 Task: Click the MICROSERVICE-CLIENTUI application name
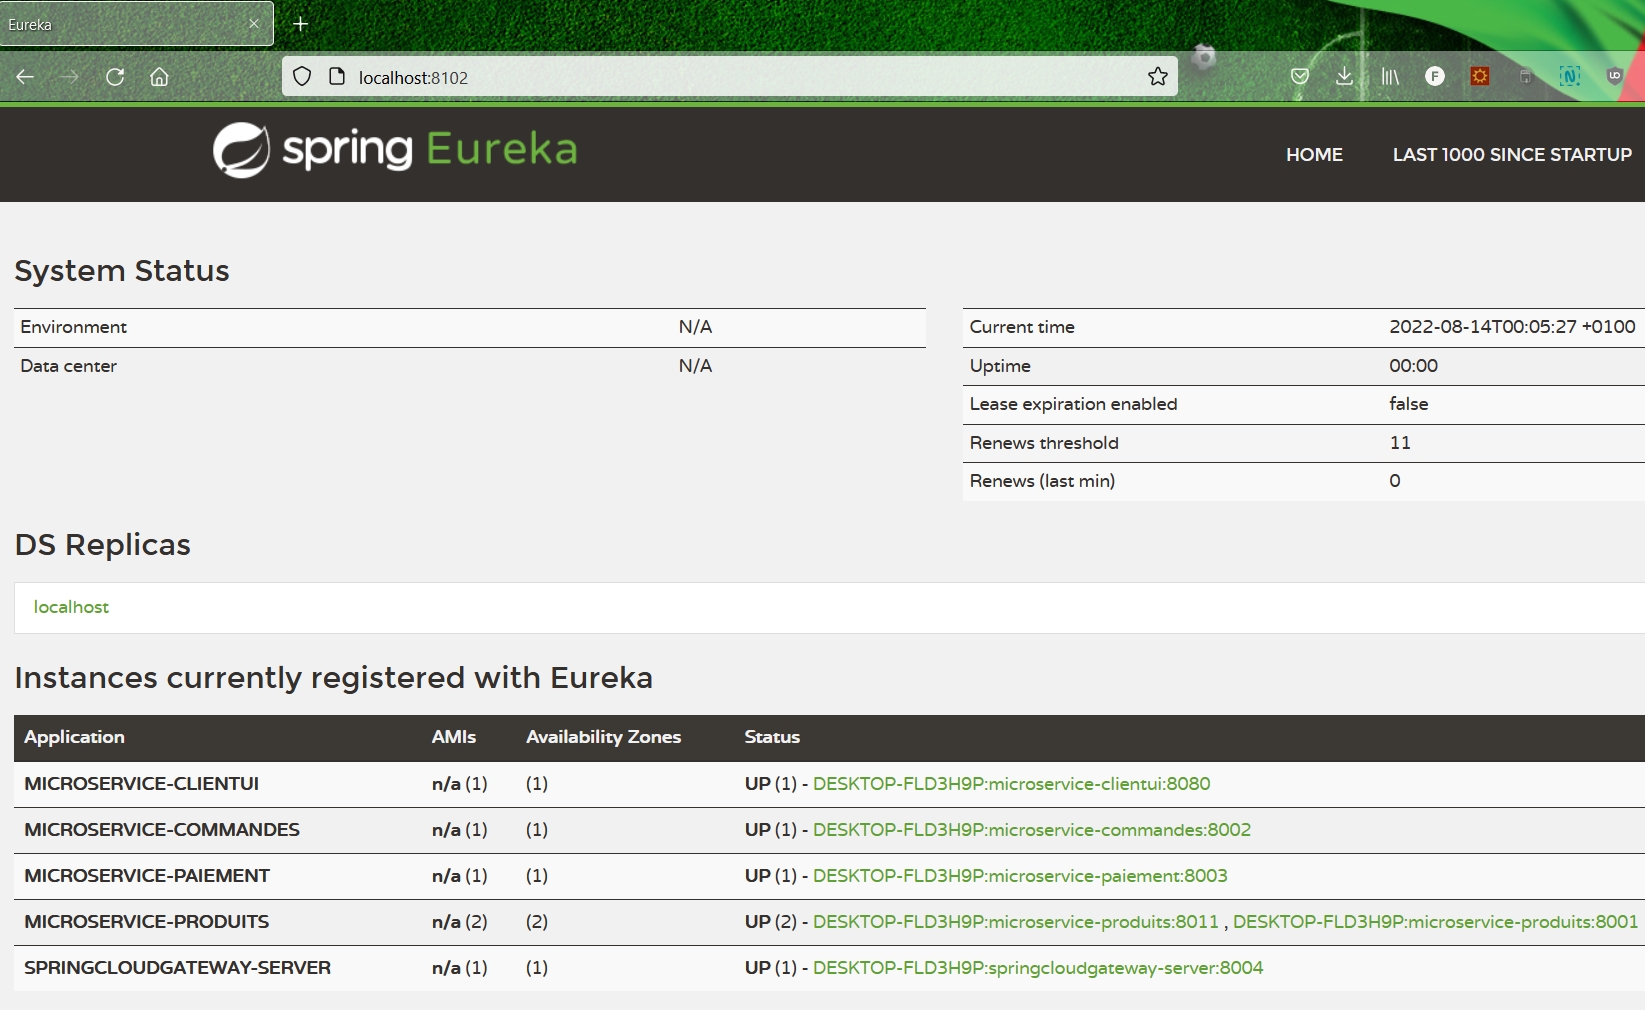pos(141,784)
